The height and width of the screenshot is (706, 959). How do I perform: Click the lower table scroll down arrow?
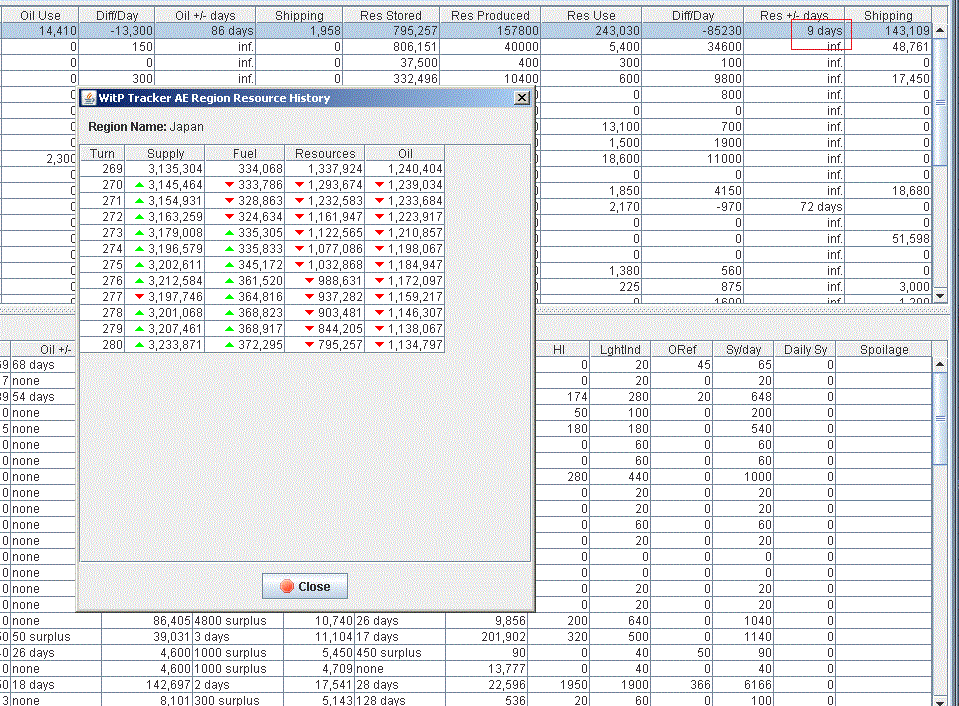[x=940, y=700]
